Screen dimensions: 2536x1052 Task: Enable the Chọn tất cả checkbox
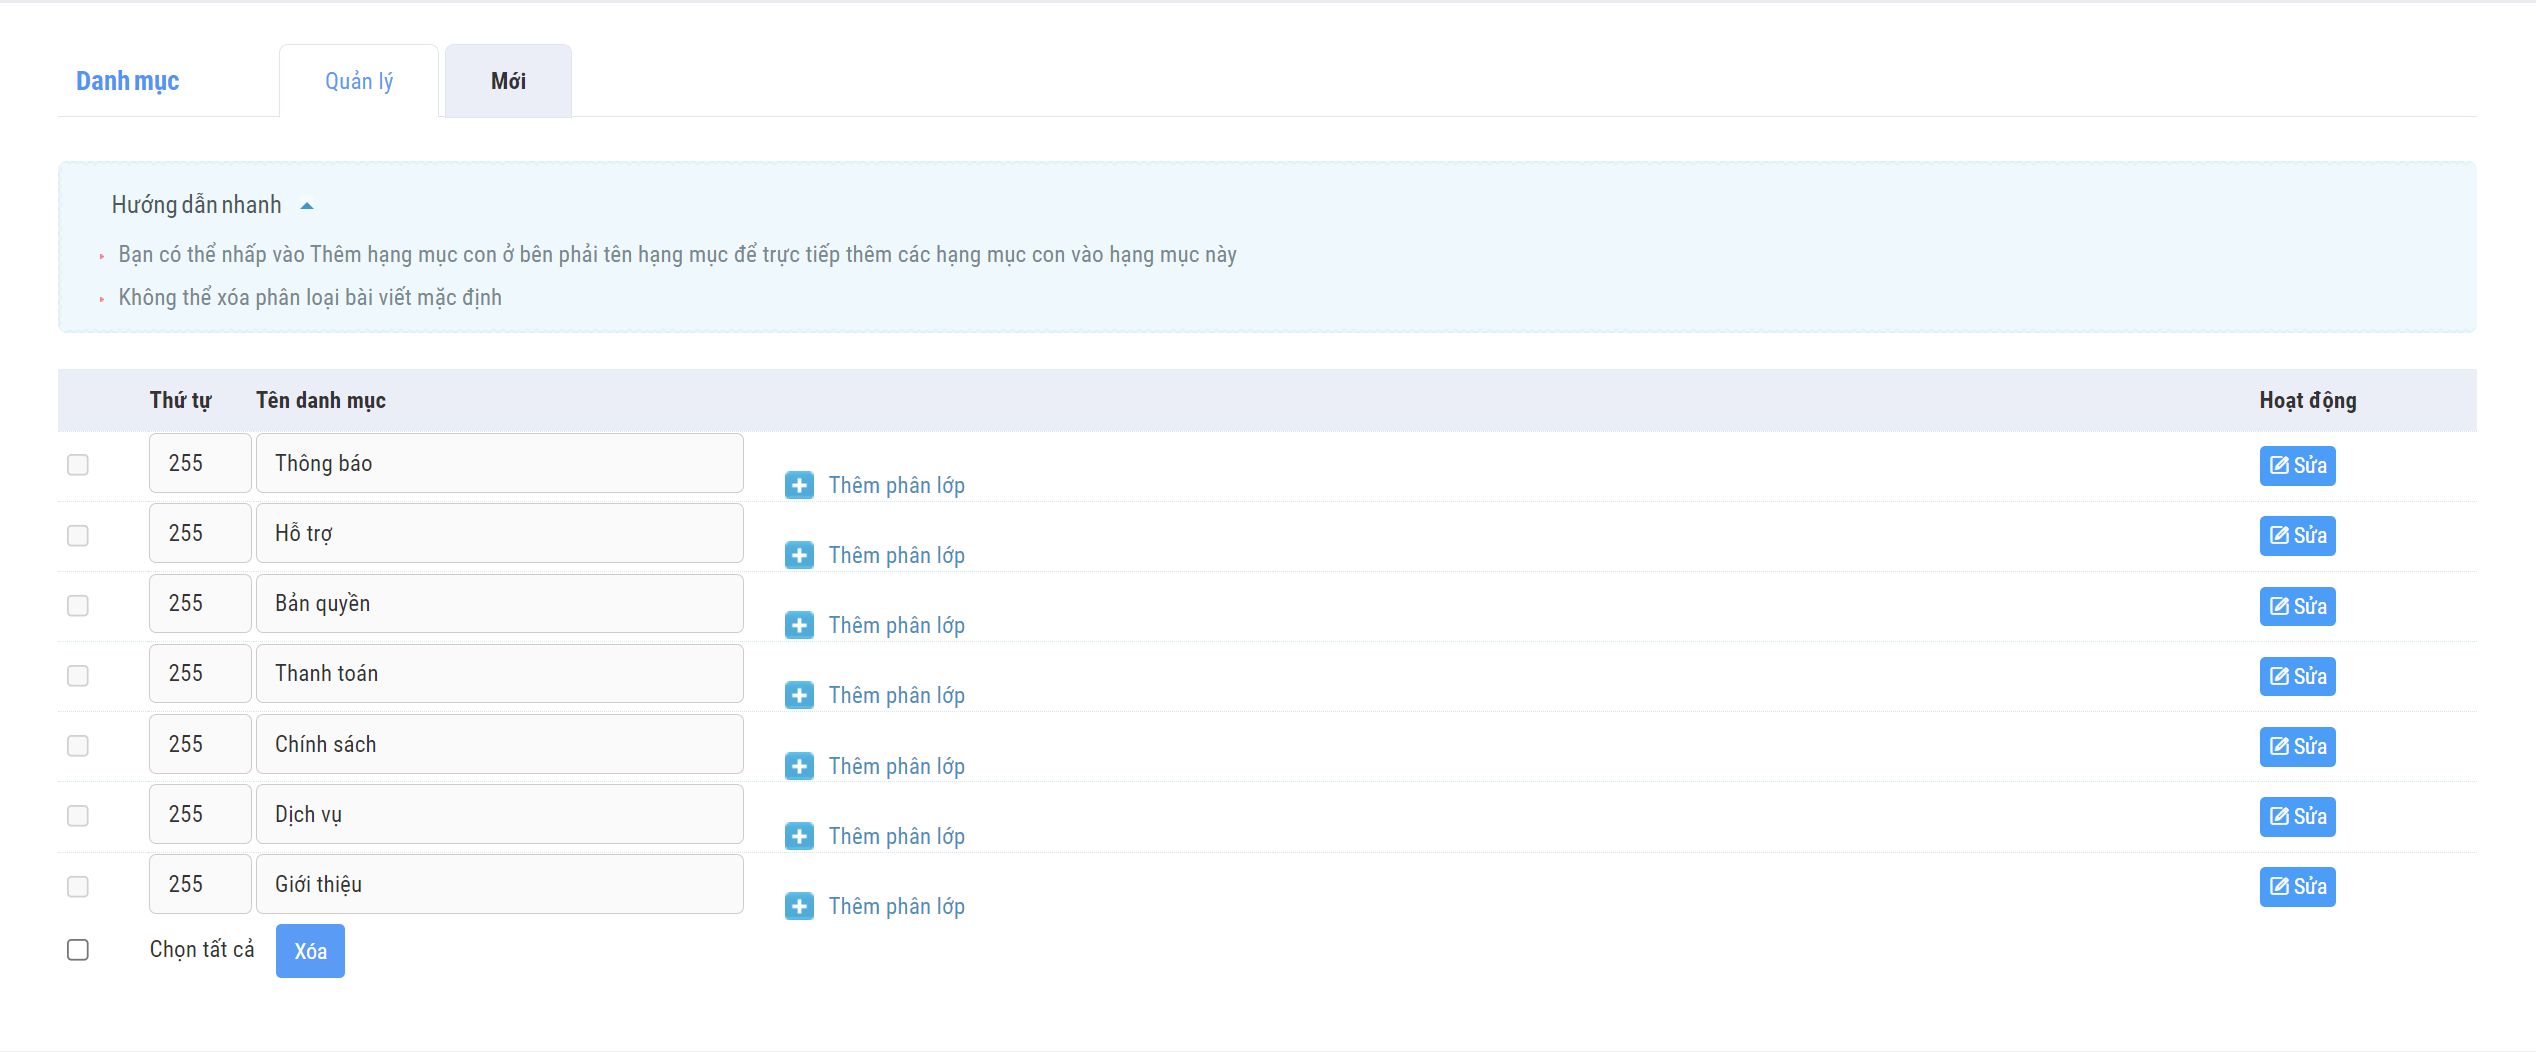pyautogui.click(x=78, y=949)
